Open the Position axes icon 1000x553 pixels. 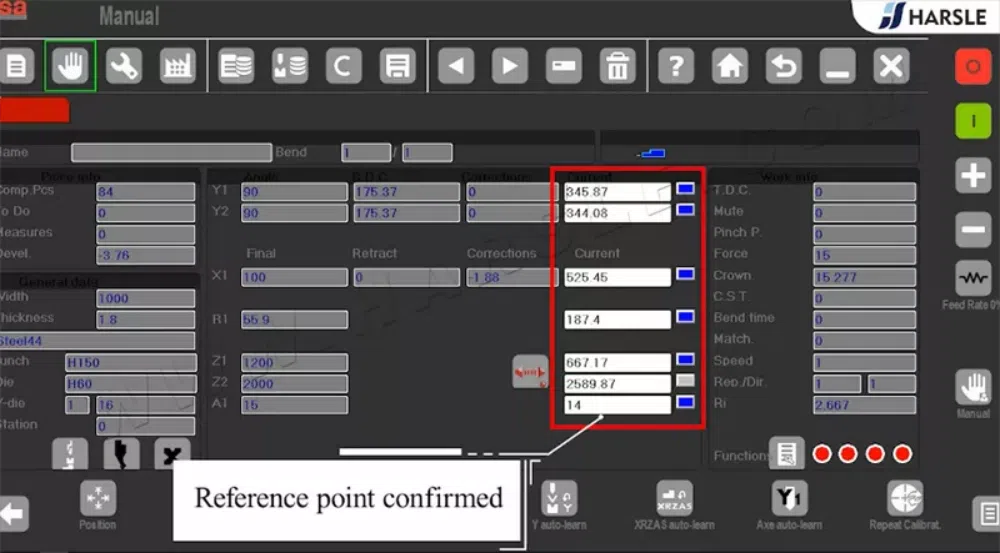click(98, 498)
